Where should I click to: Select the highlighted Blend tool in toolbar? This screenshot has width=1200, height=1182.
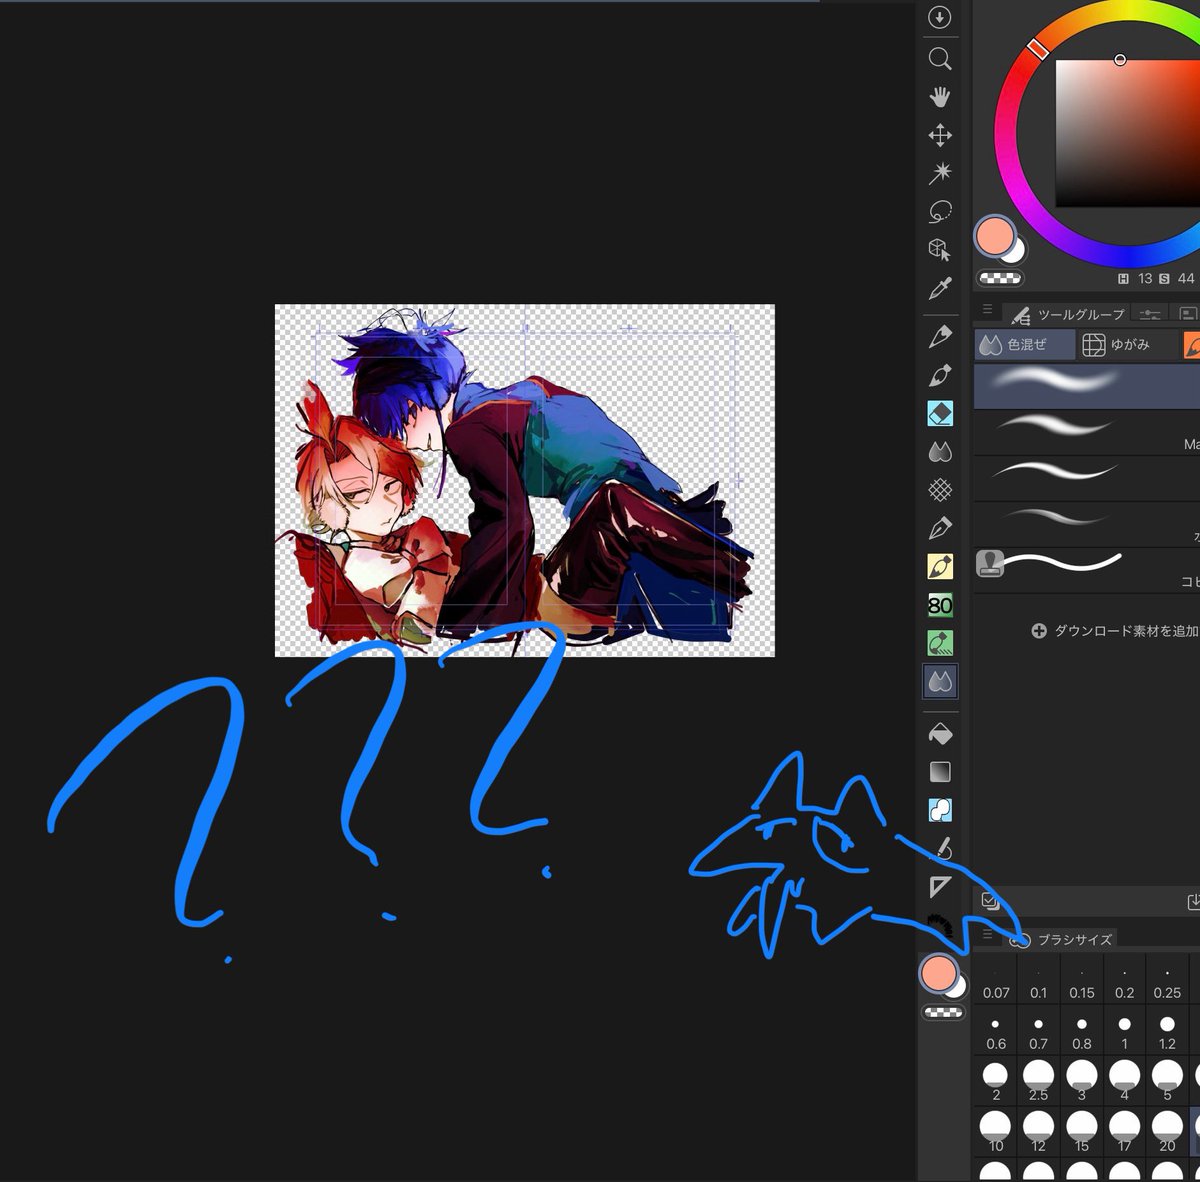coord(940,682)
